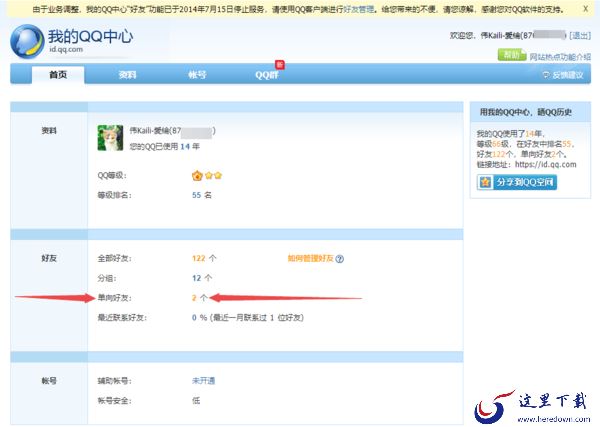Click the 2 个 one-way friends count
600x427 pixels.
(x=199, y=298)
